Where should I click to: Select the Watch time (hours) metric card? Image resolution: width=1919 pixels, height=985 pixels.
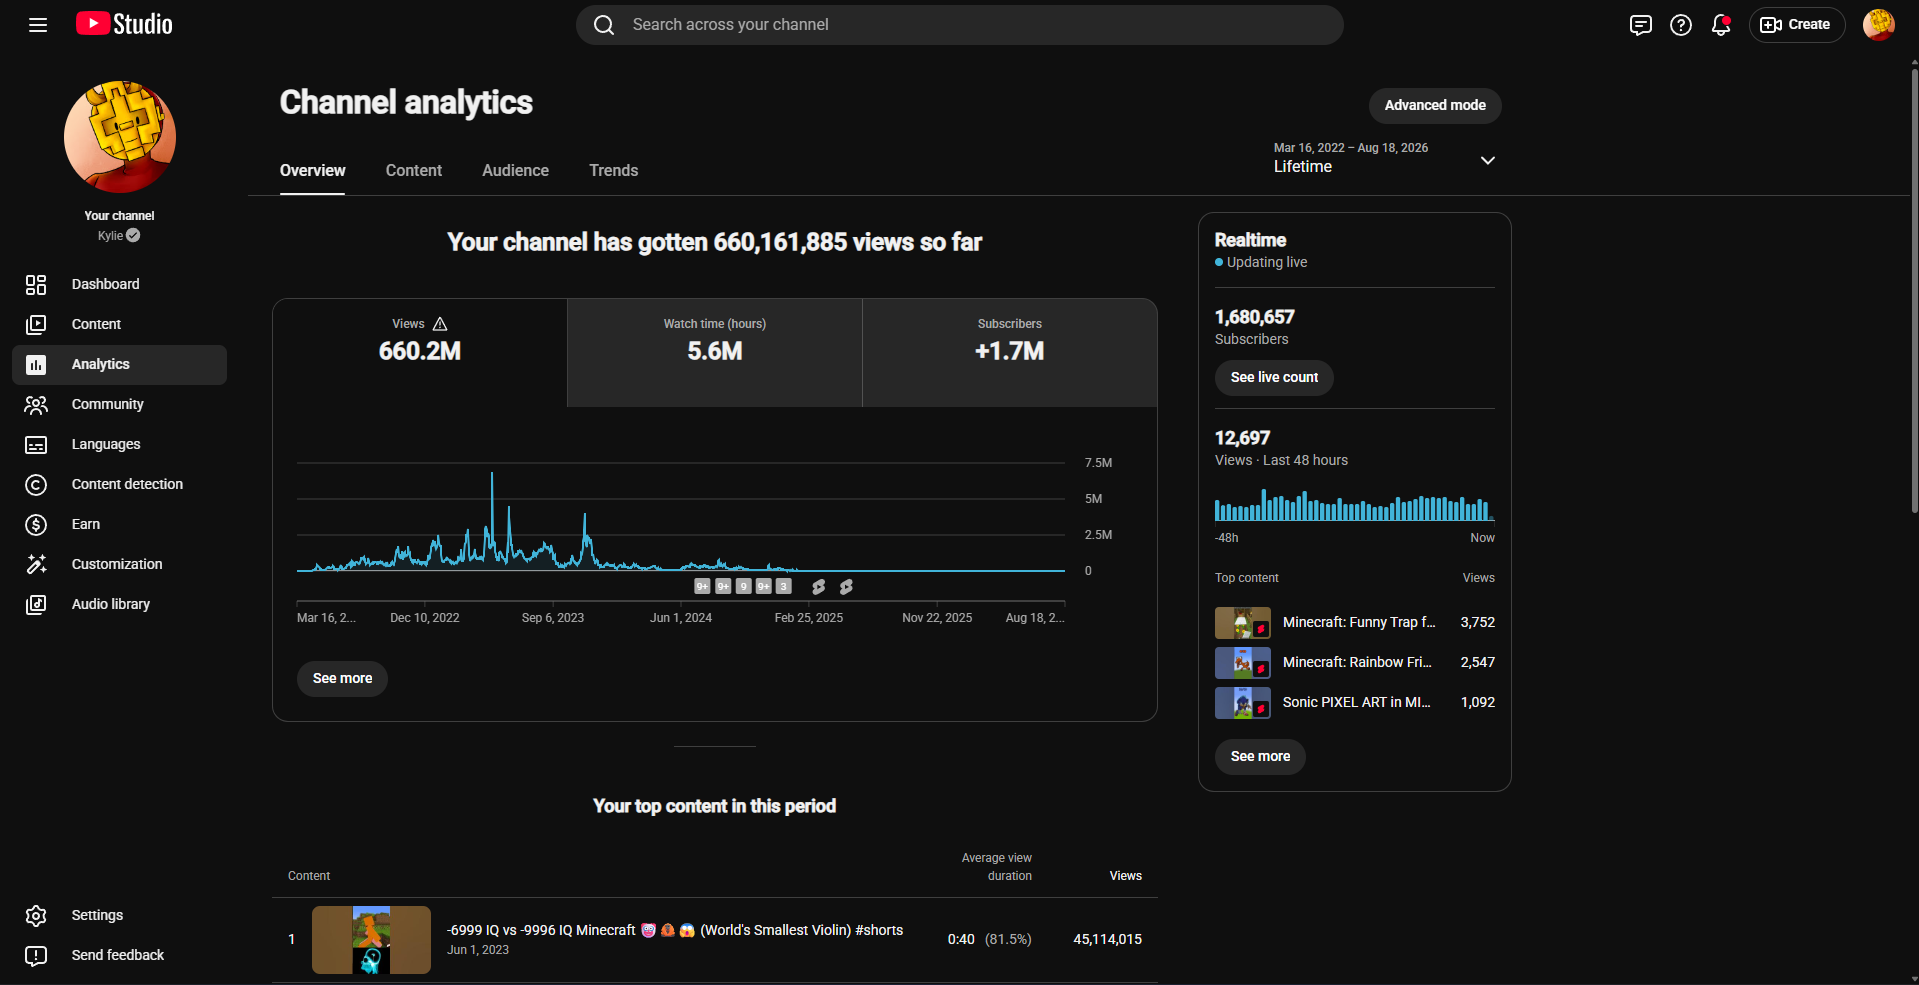pos(715,352)
